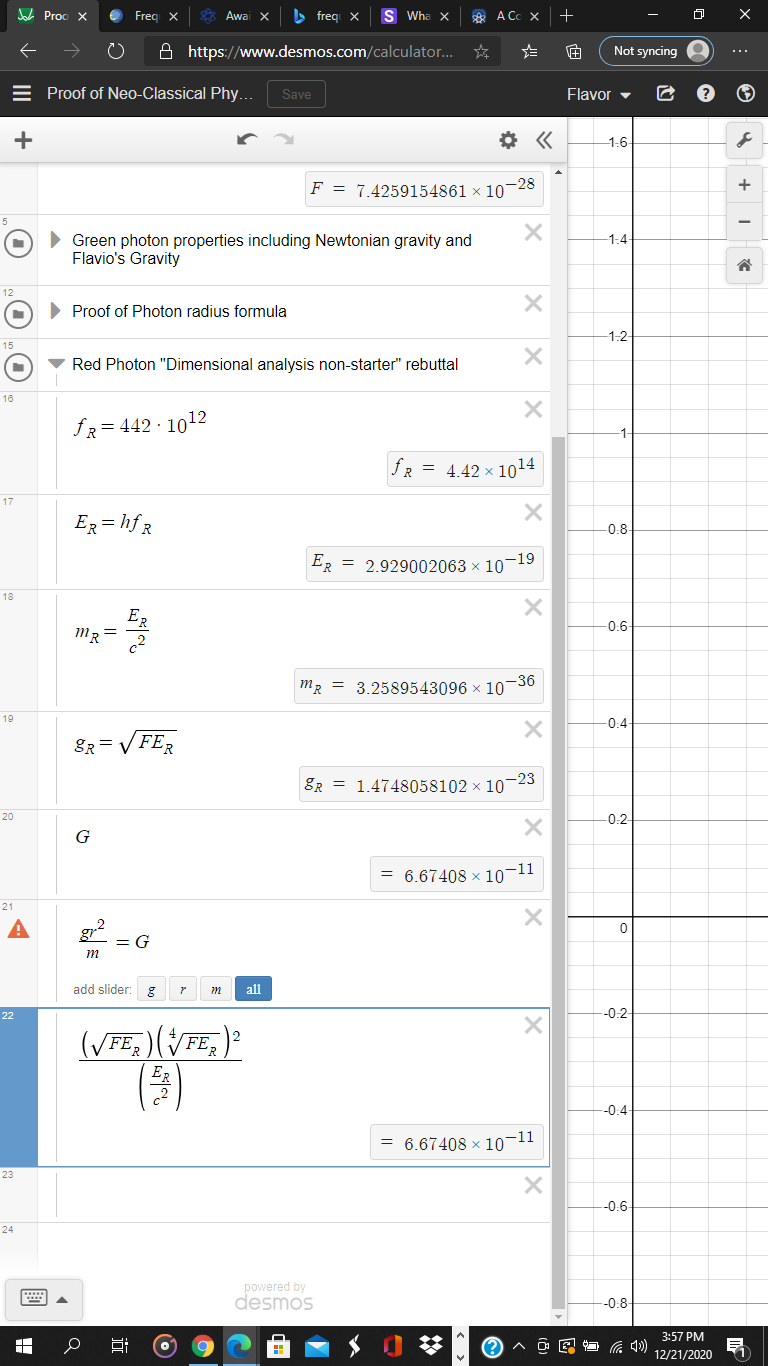Screen dimensions: 768x1366
Task: Open the Desmos hamburger menu
Action: point(22,94)
